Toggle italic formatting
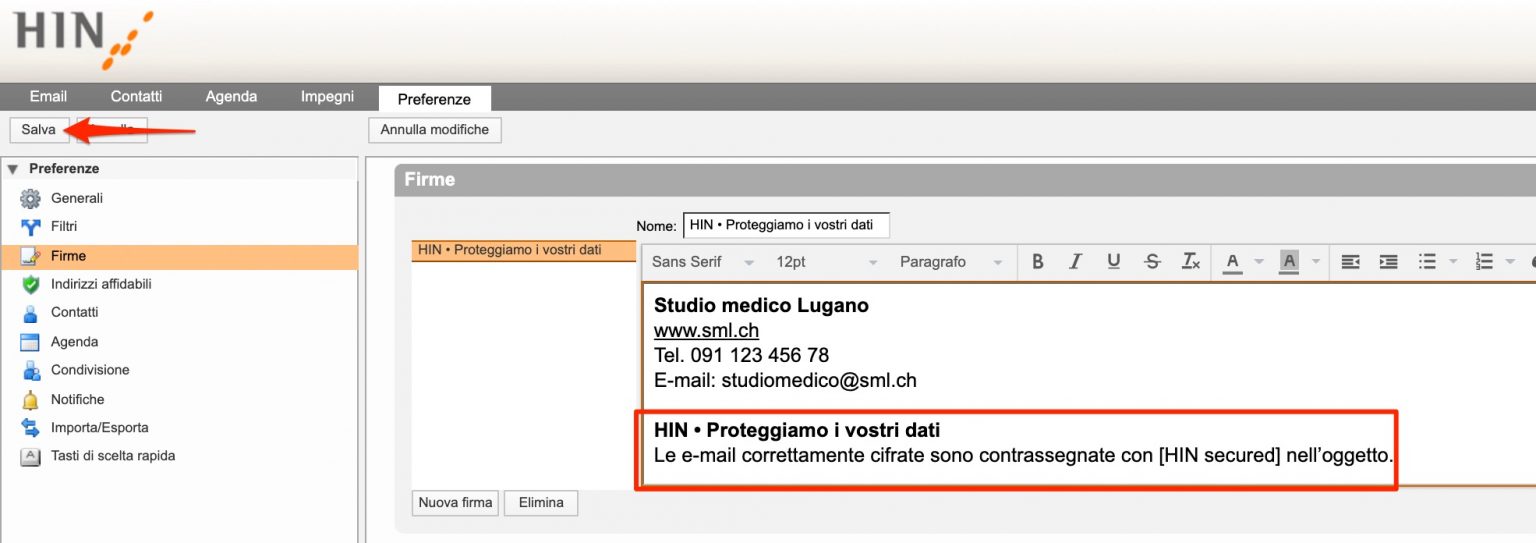Screen dimensions: 1536x543 [x=1076, y=262]
